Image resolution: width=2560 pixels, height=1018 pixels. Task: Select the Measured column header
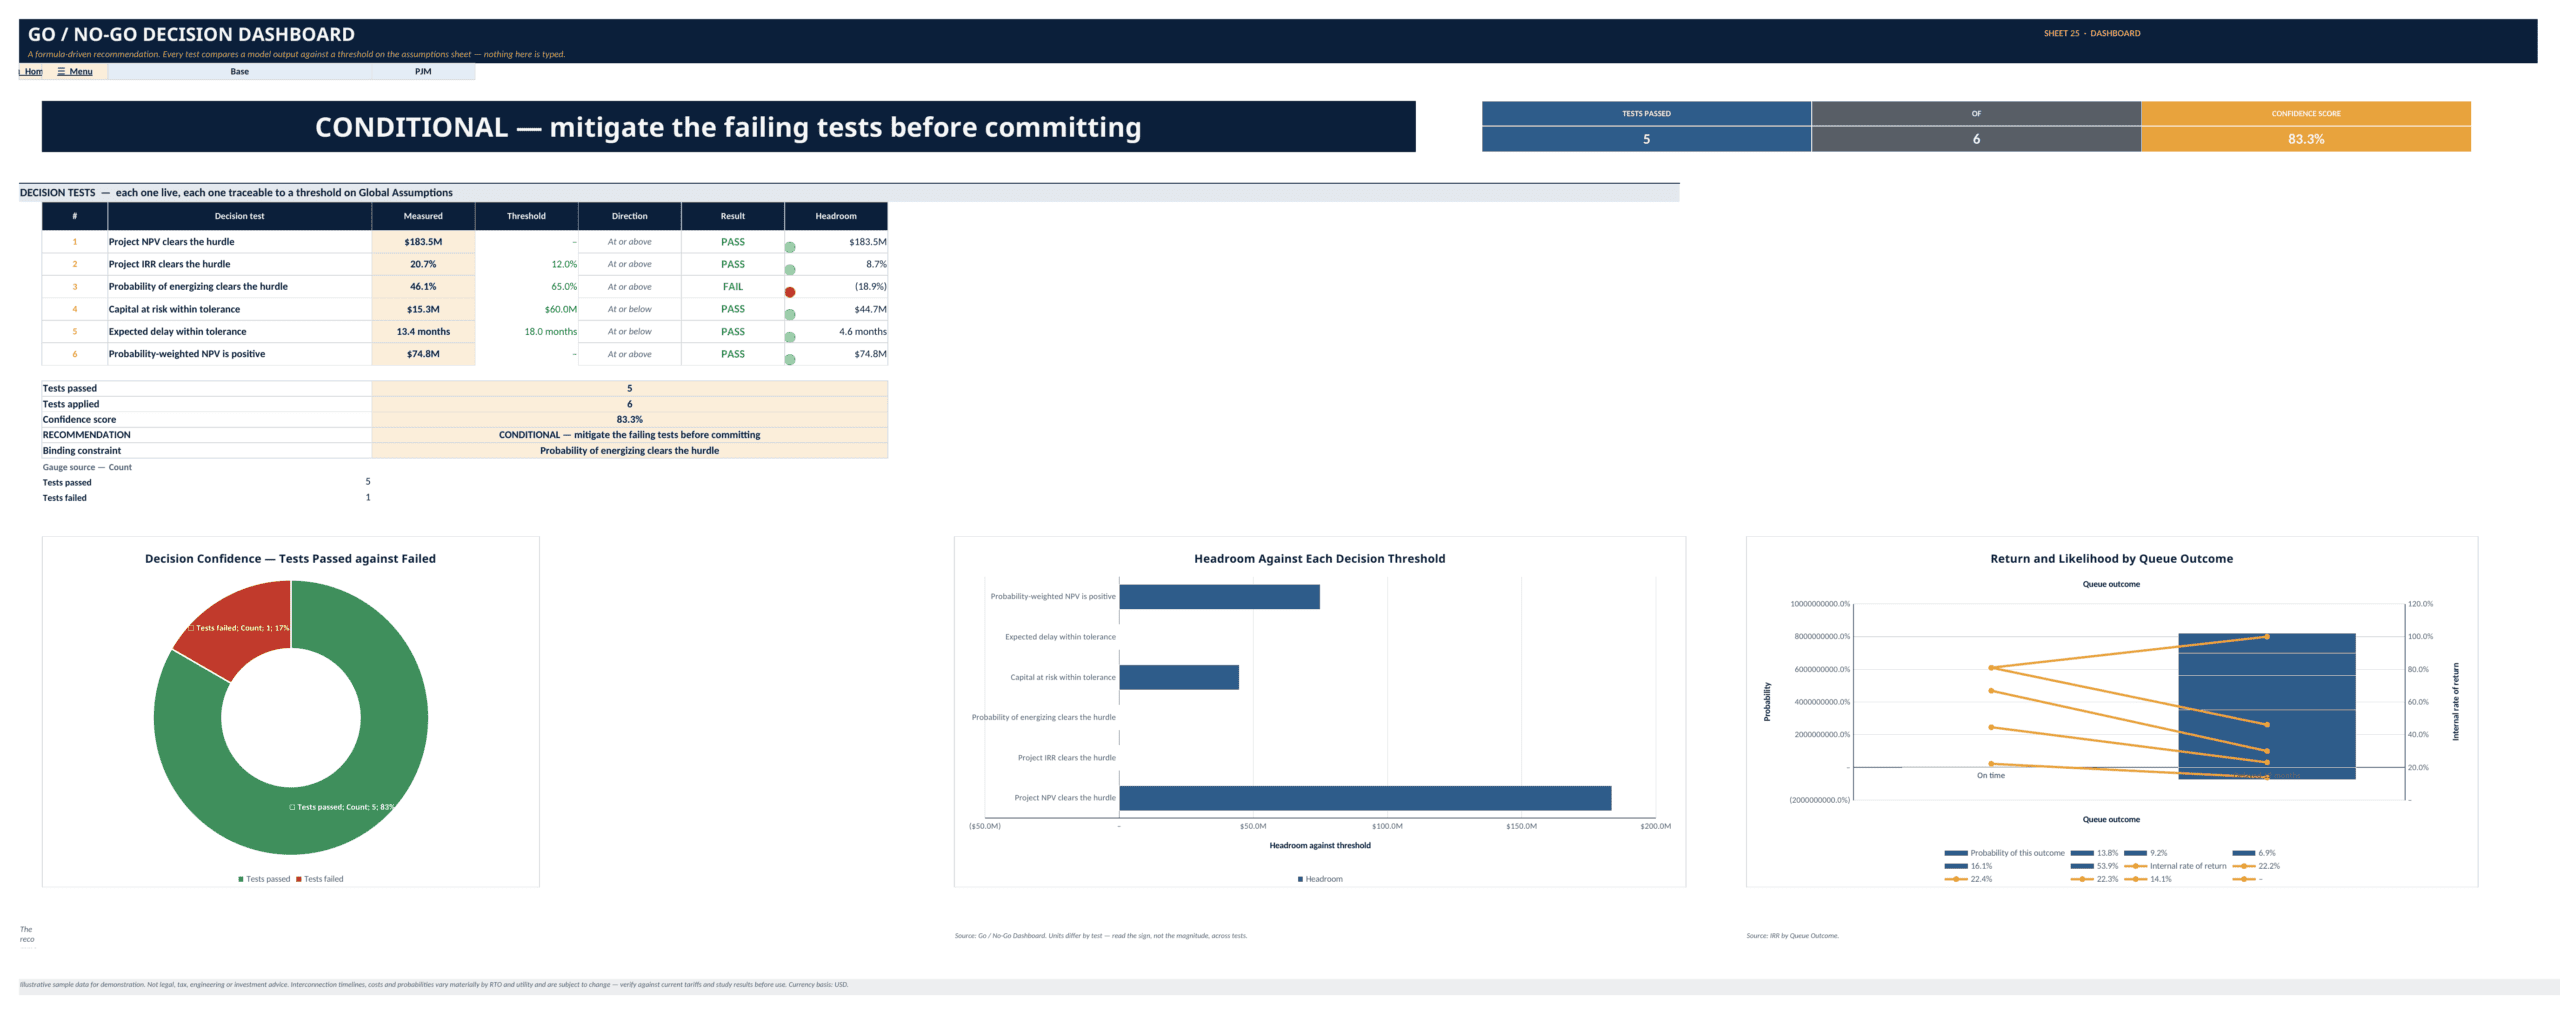point(423,216)
